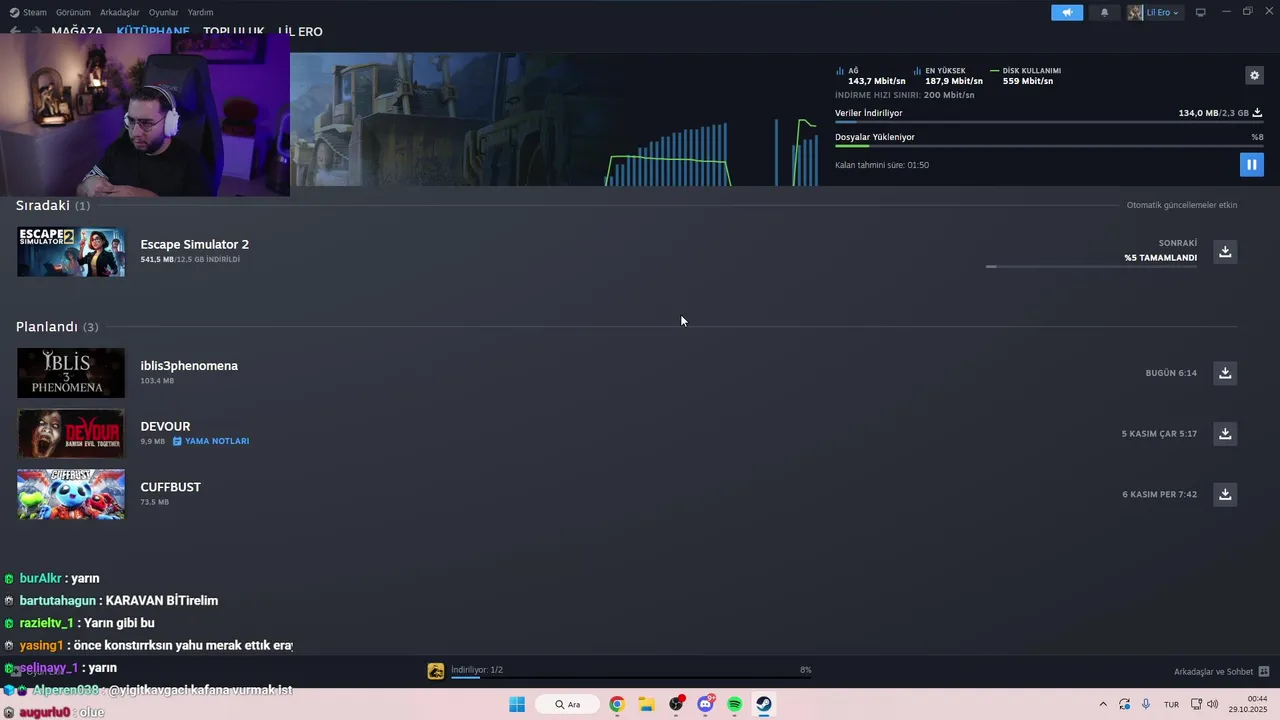Image resolution: width=1280 pixels, height=720 pixels.
Task: Open Spotify from taskbar
Action: [x=735, y=704]
